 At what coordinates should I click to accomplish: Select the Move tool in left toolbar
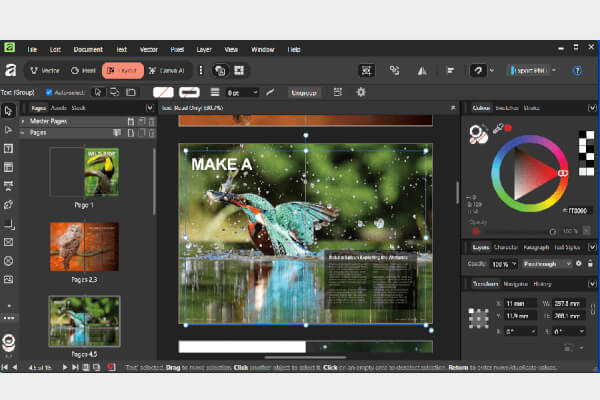[8, 111]
